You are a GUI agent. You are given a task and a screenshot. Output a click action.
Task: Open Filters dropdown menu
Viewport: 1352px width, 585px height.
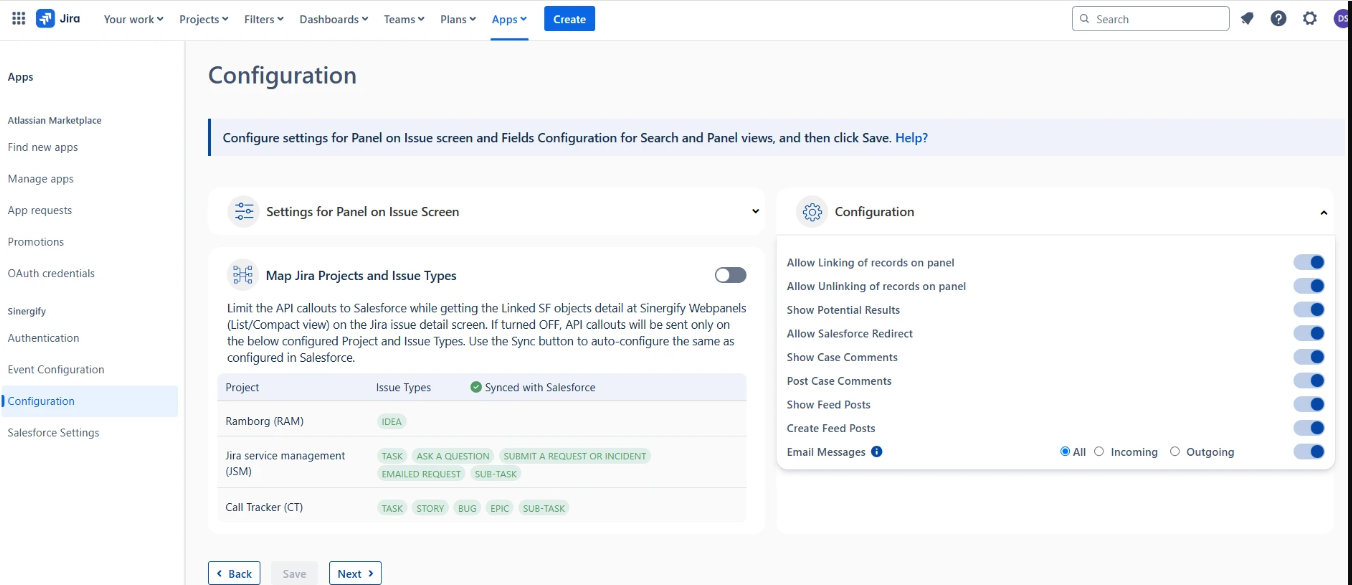[264, 19]
